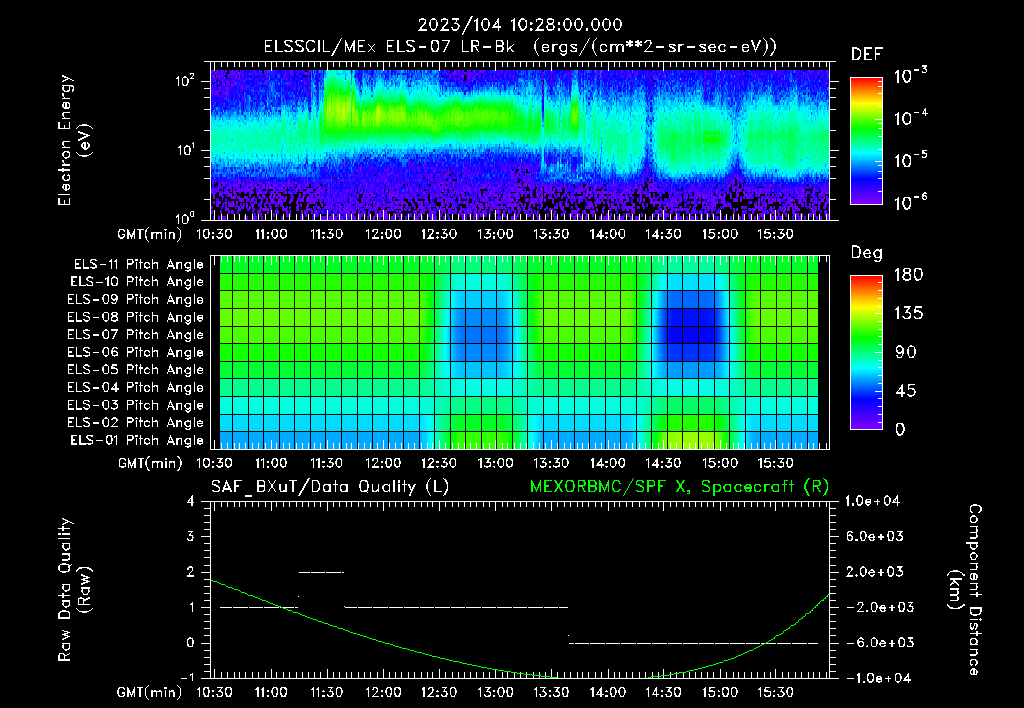Click GMT(min) label of the pitch angle panel
The height and width of the screenshot is (708, 1024).
coord(150,463)
